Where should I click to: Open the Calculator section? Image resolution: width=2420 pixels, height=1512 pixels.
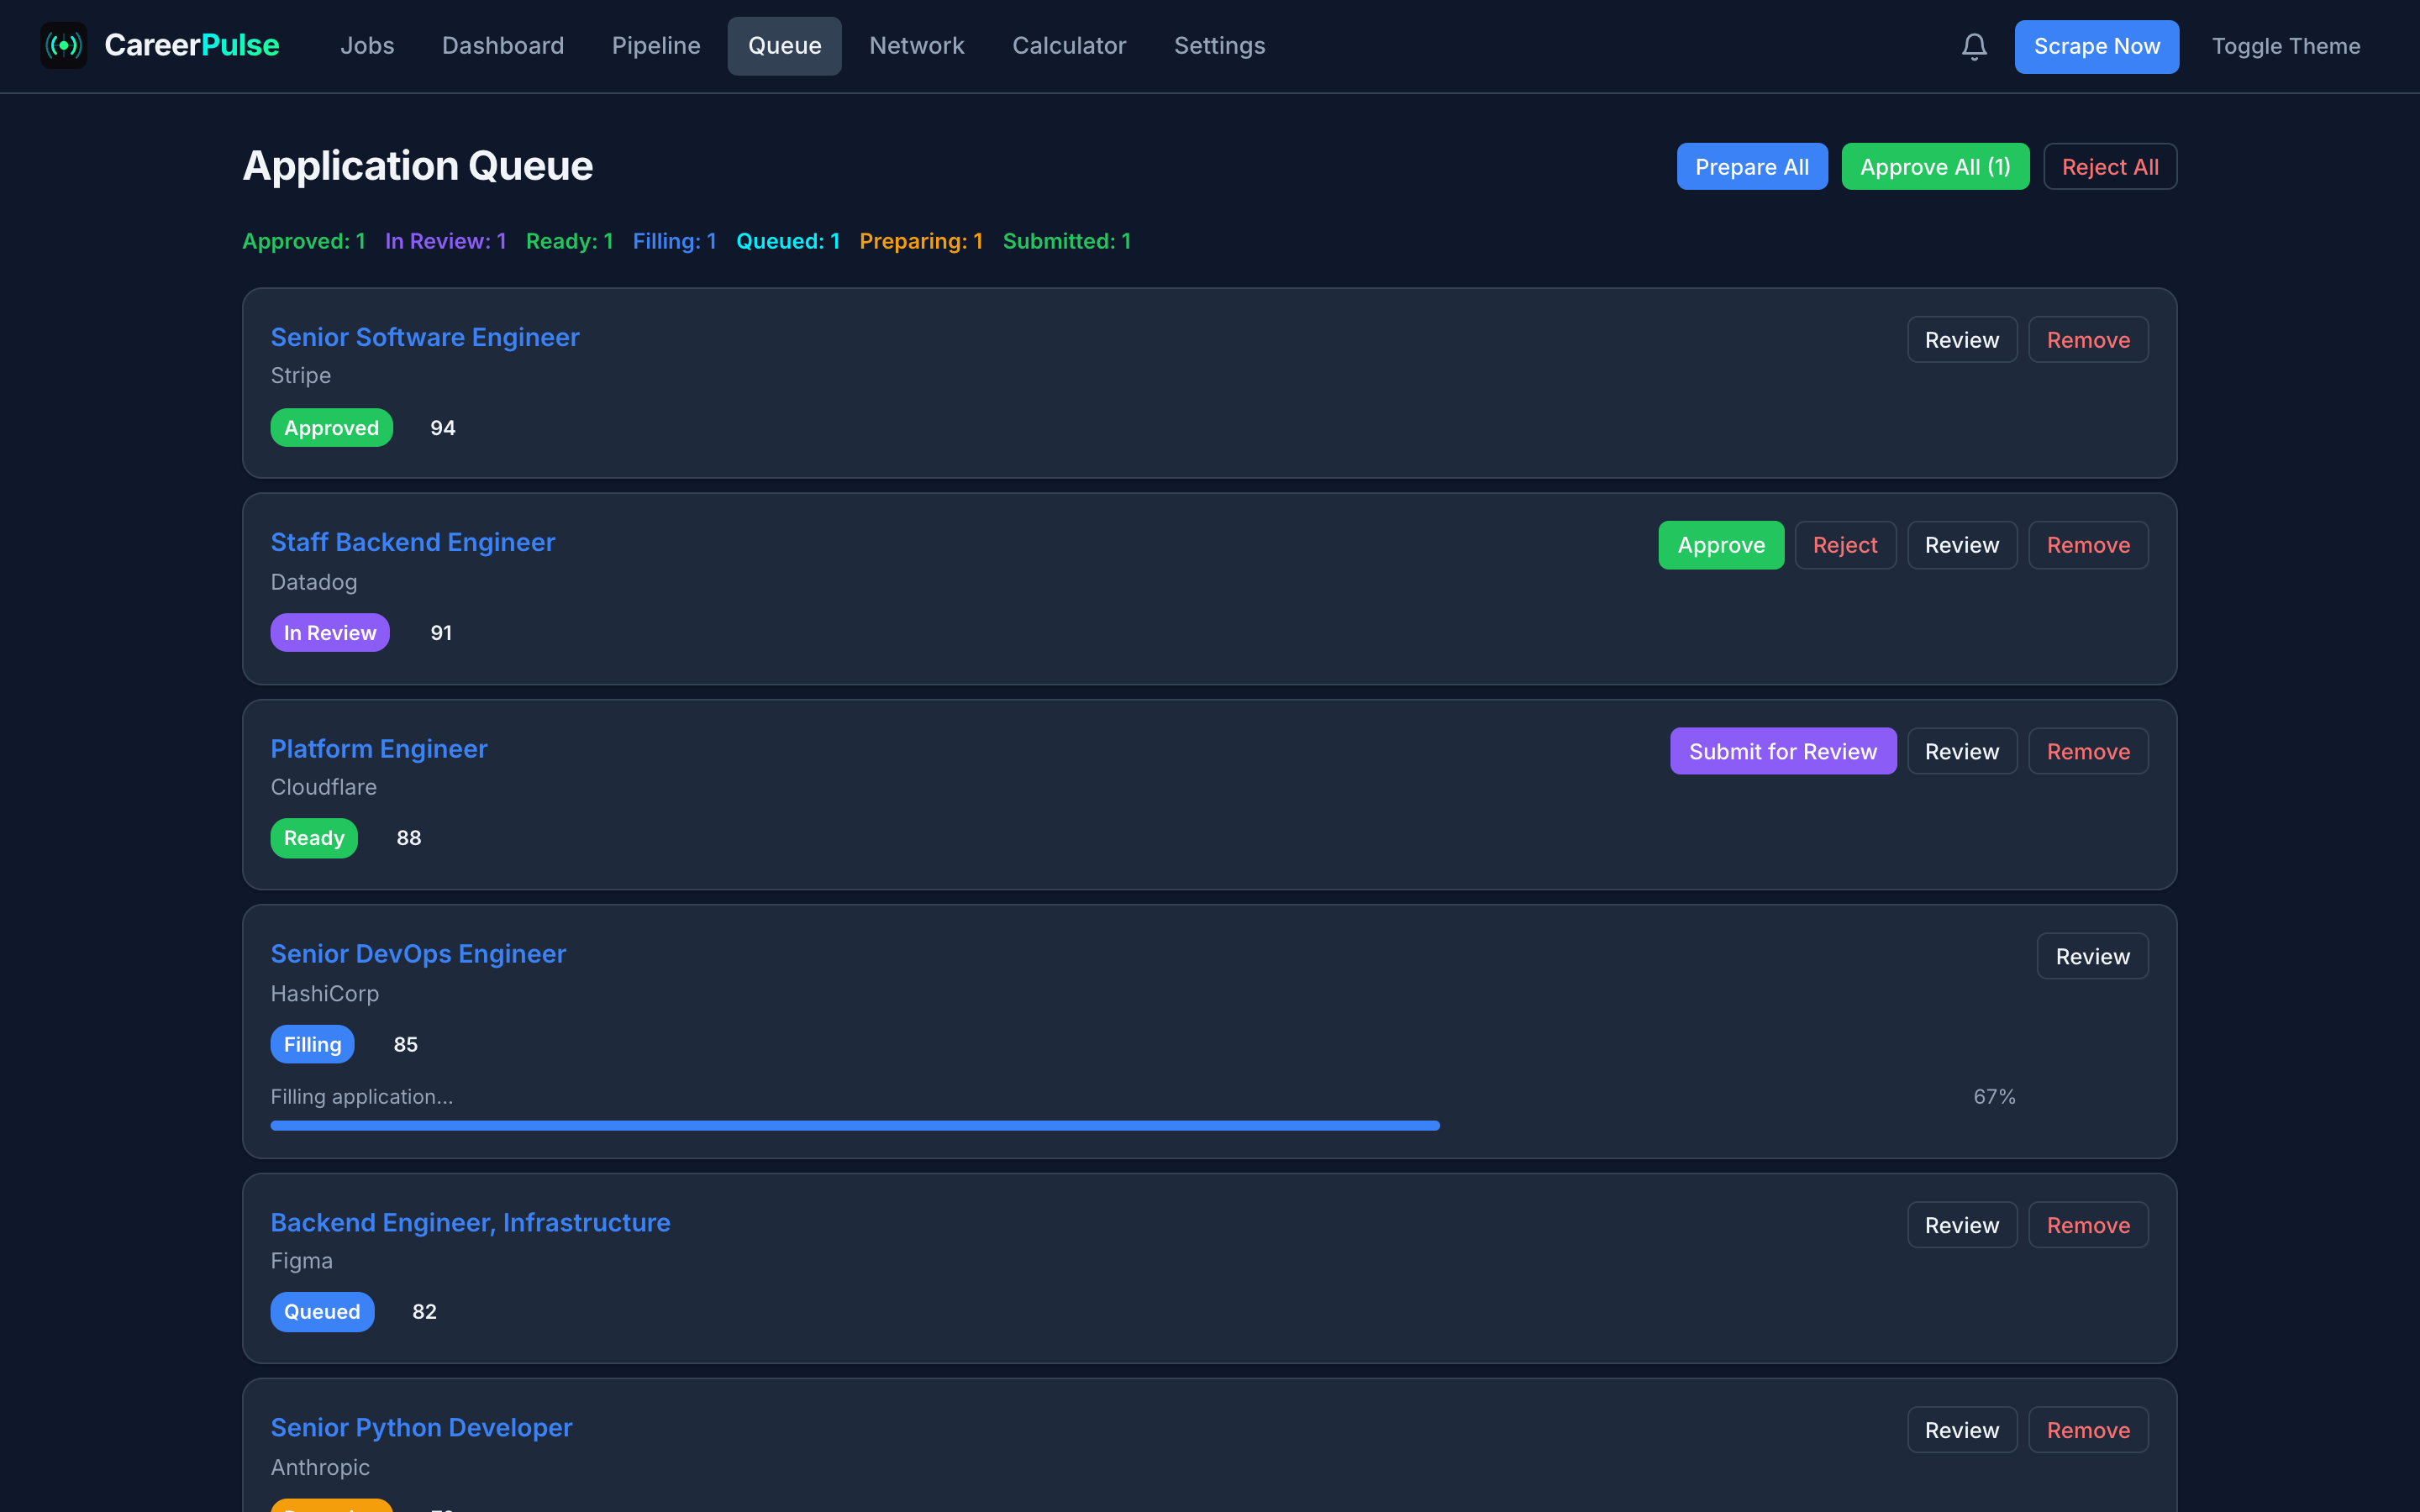1069,46
